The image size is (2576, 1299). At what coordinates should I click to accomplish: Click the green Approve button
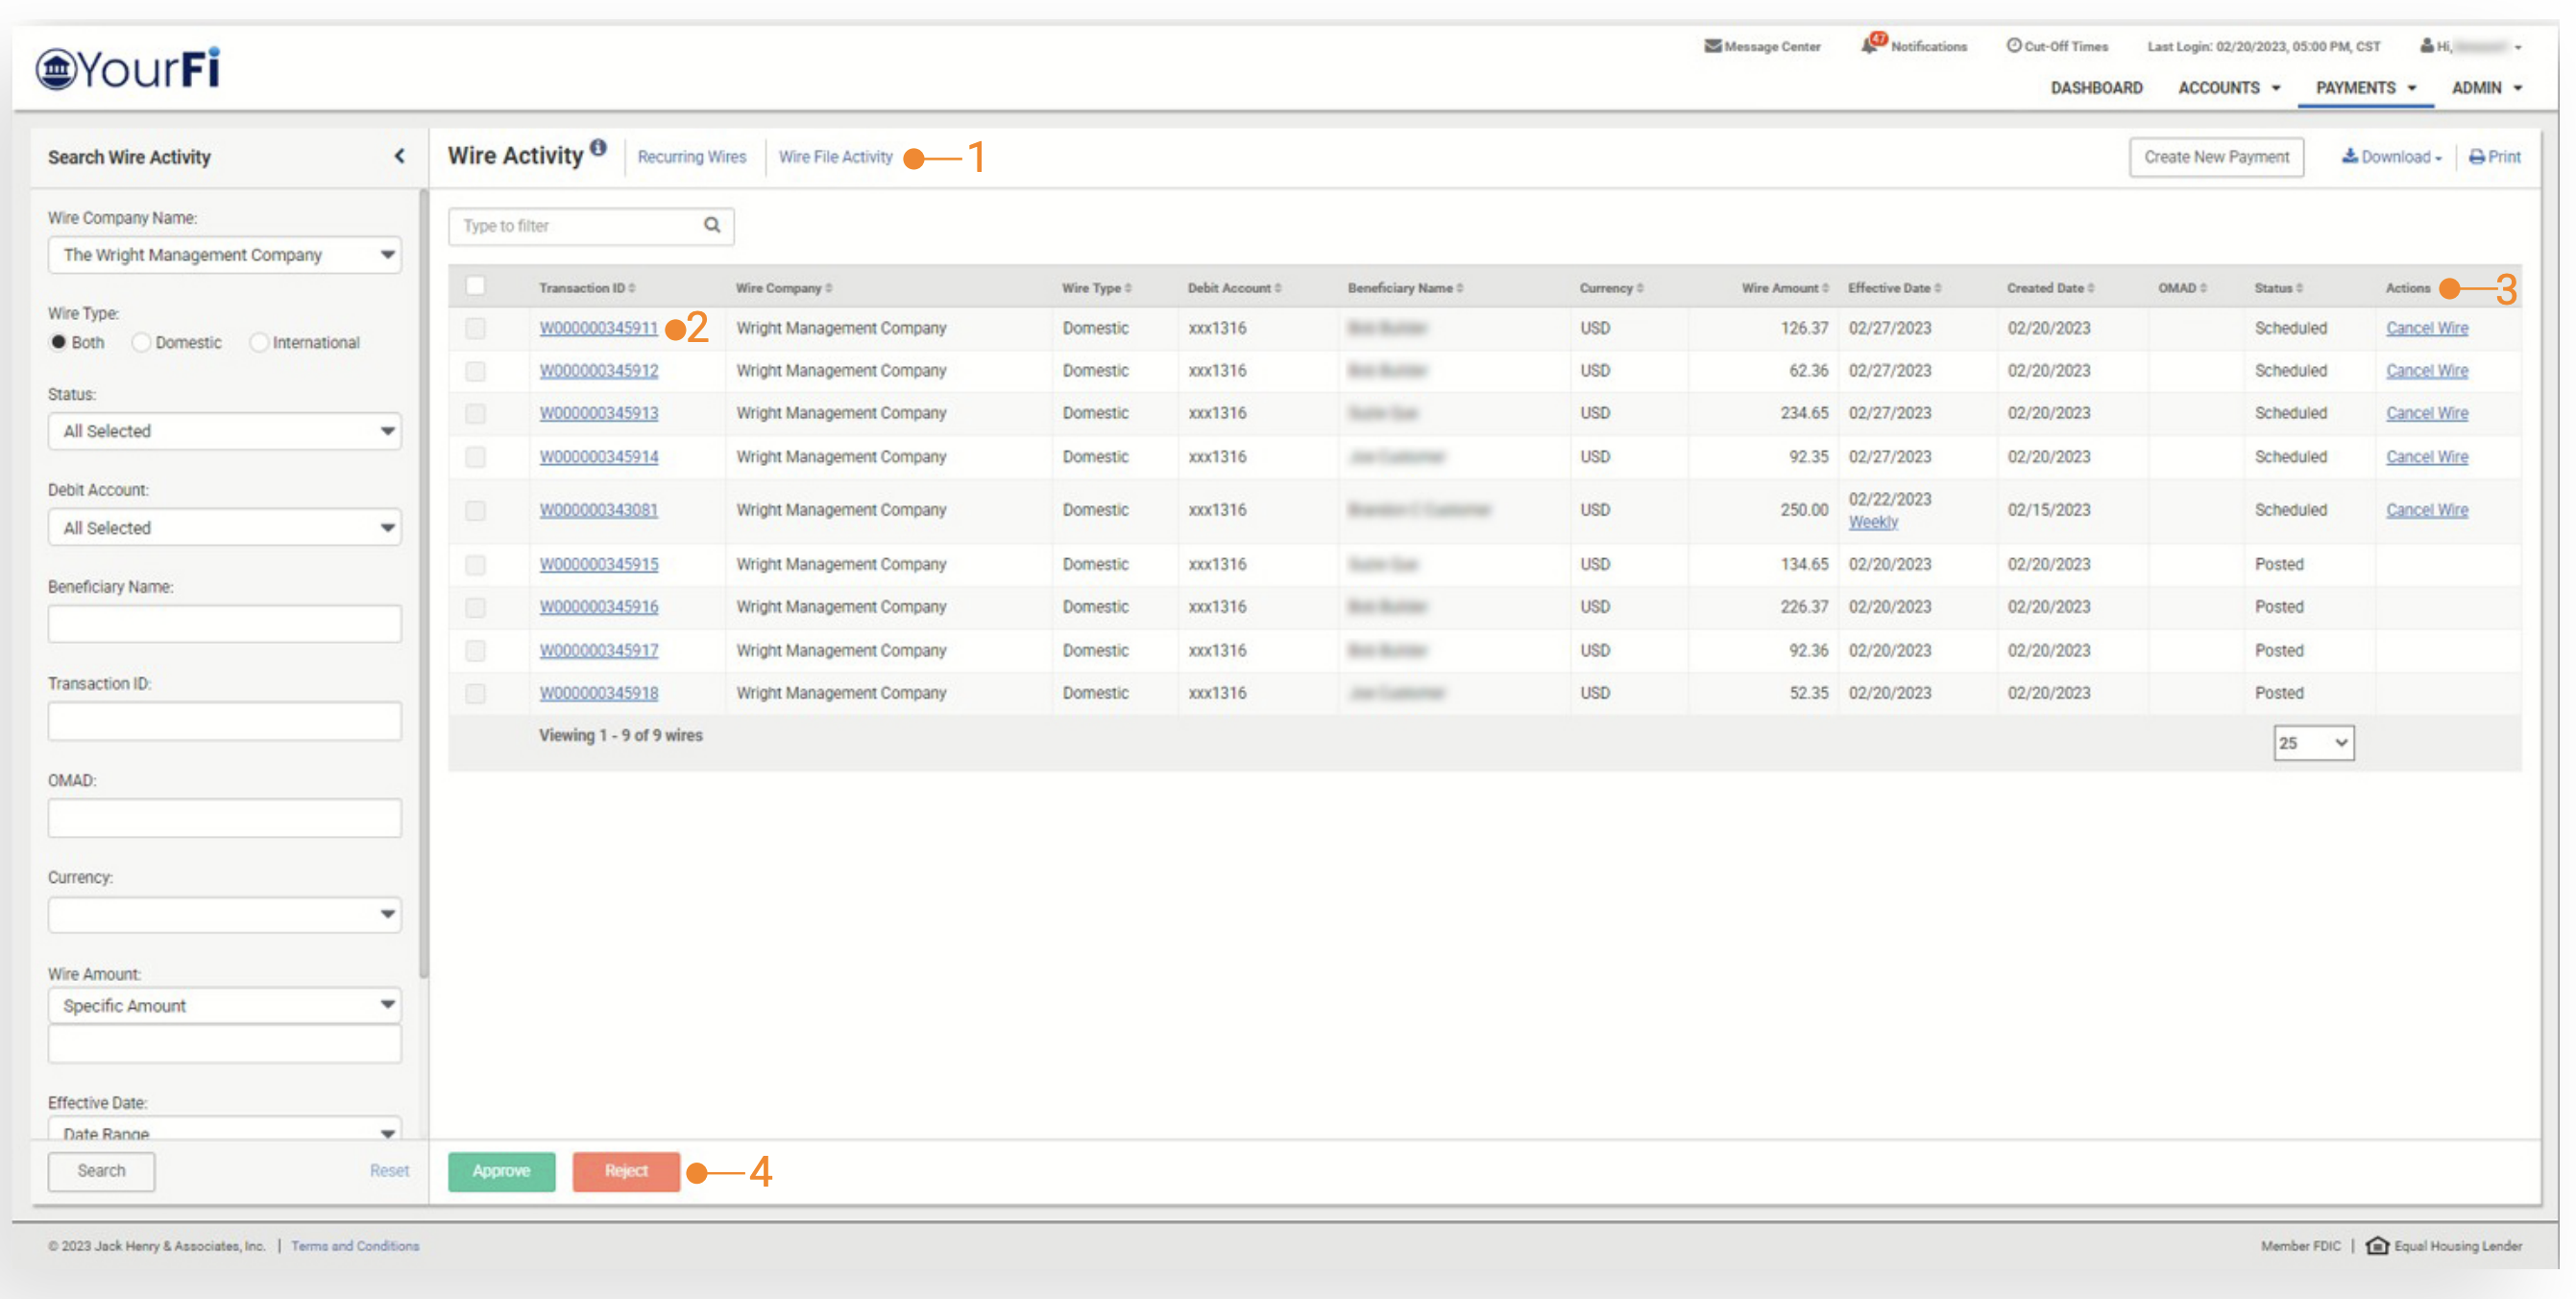[x=501, y=1171]
